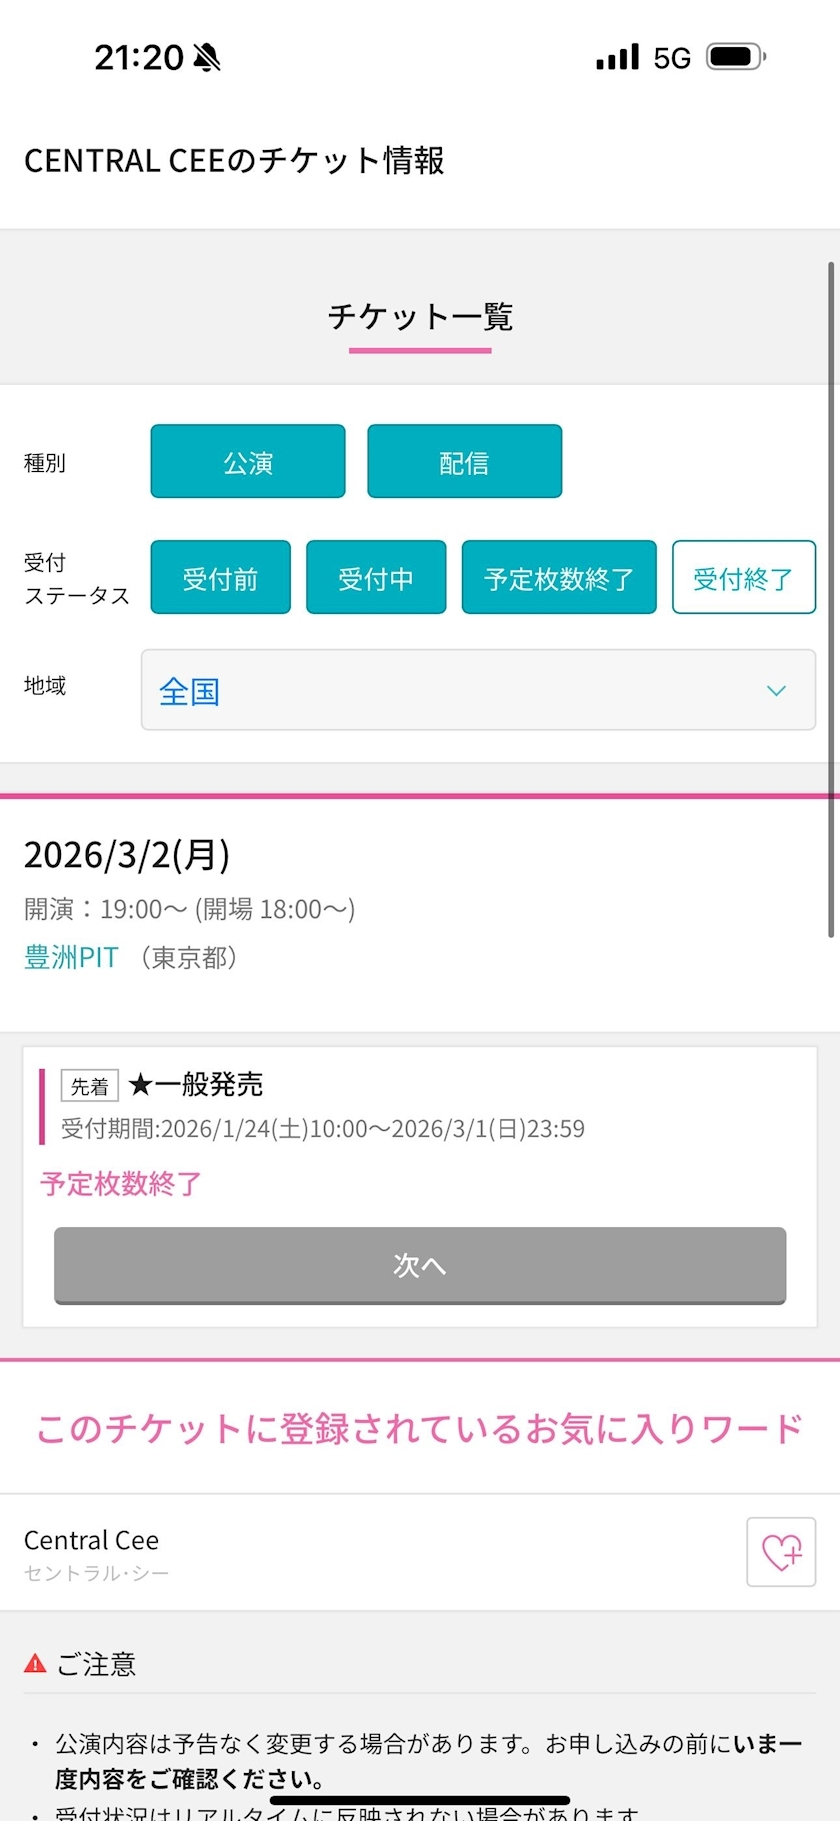Click the page scrollbar on the right
The width and height of the screenshot is (840, 1821).
tap(831, 600)
